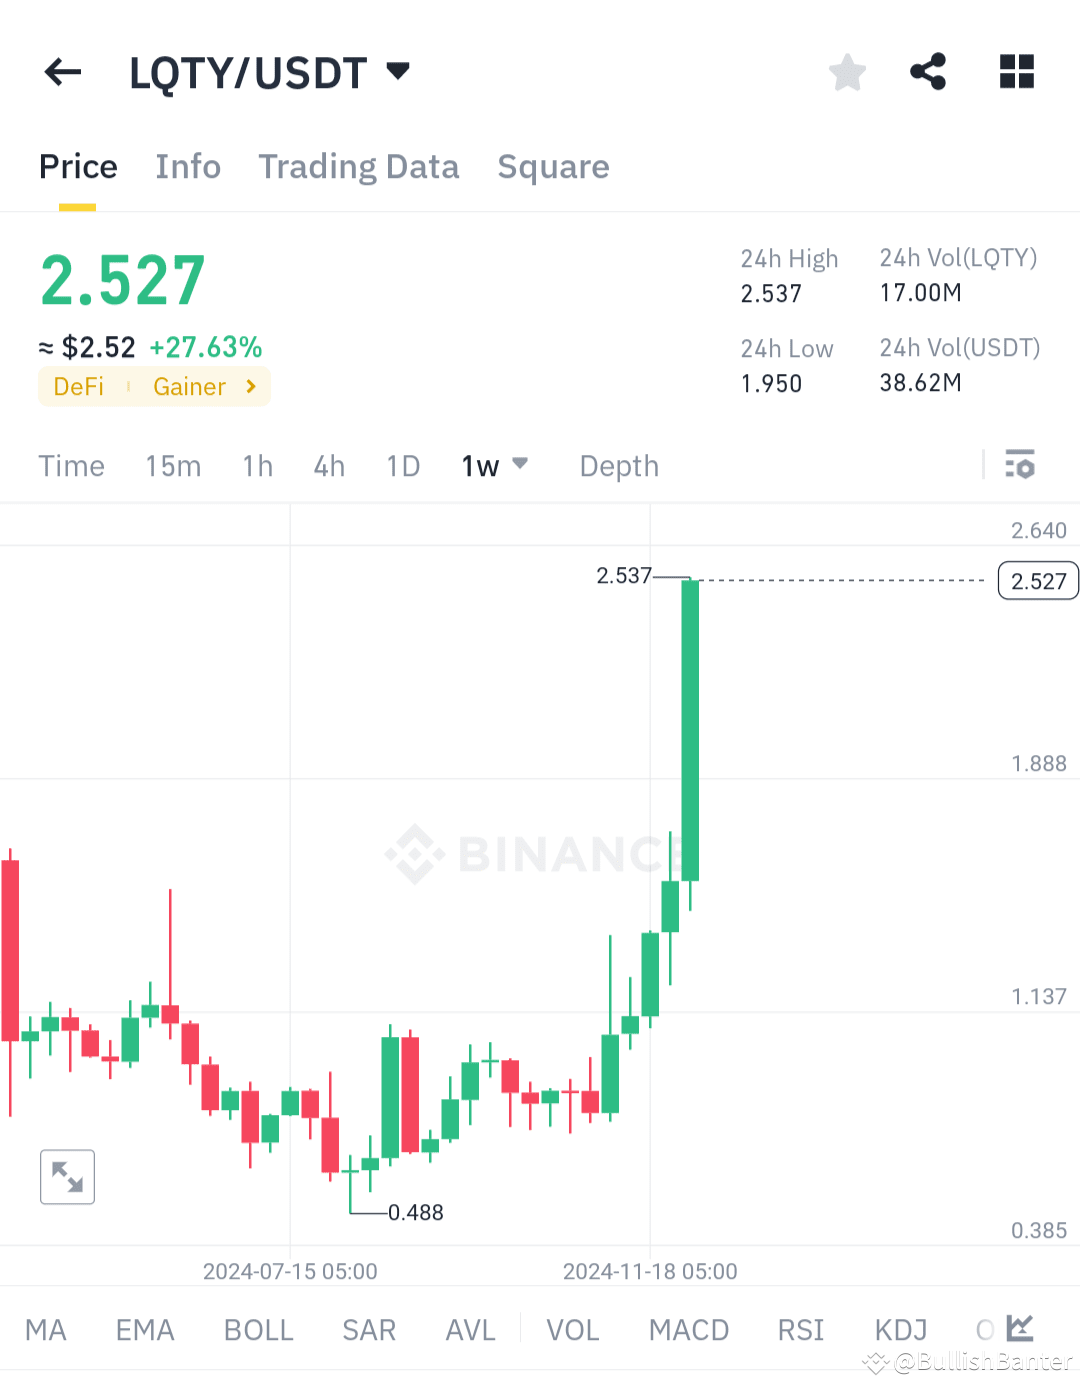The width and height of the screenshot is (1080, 1384).
Task: Open chart settings icon beside timeframes
Action: tap(1019, 465)
